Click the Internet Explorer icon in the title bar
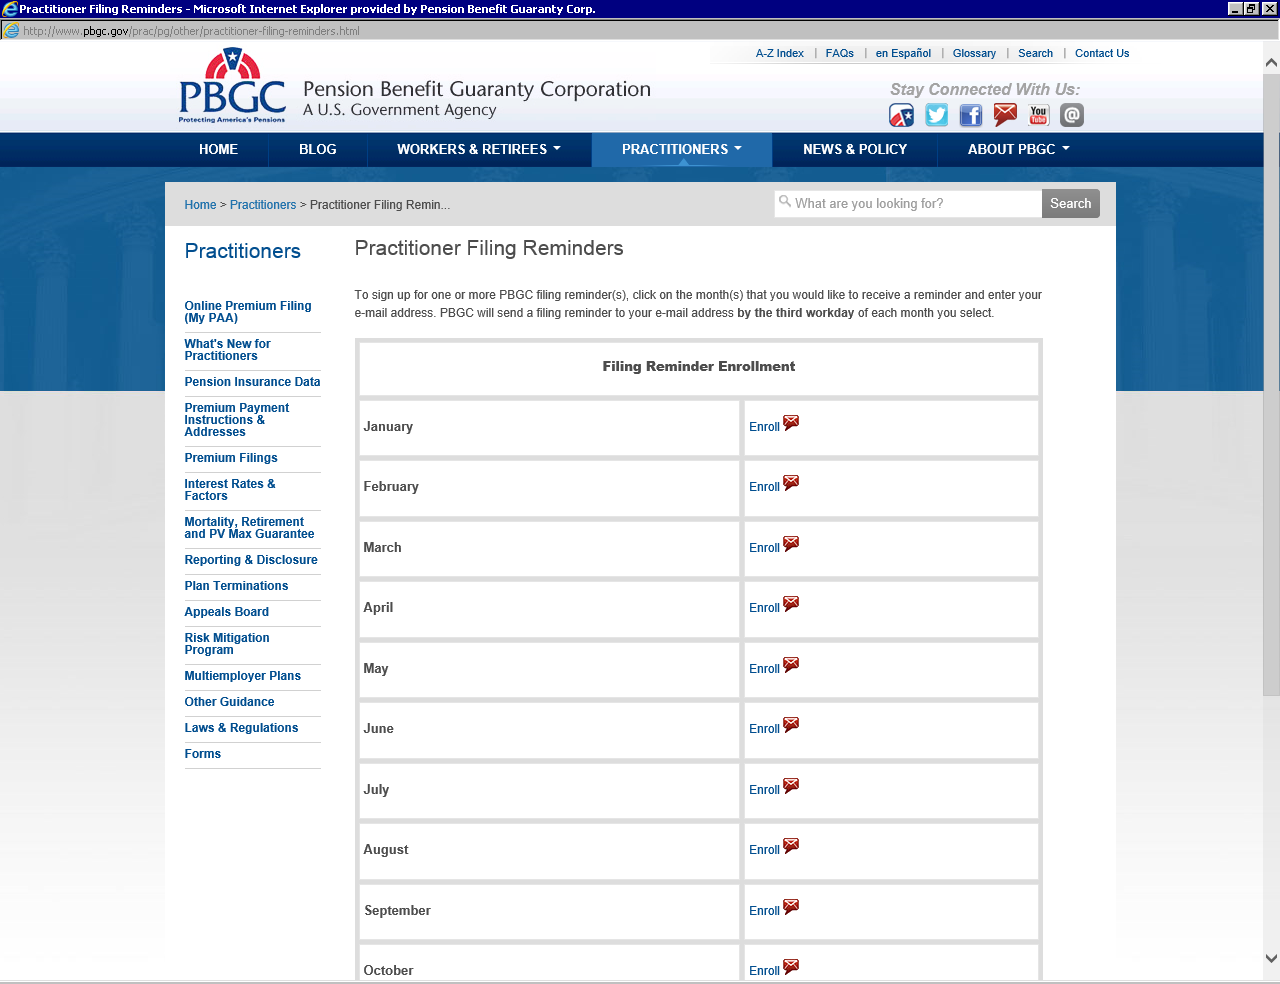This screenshot has width=1280, height=984. 10,9
